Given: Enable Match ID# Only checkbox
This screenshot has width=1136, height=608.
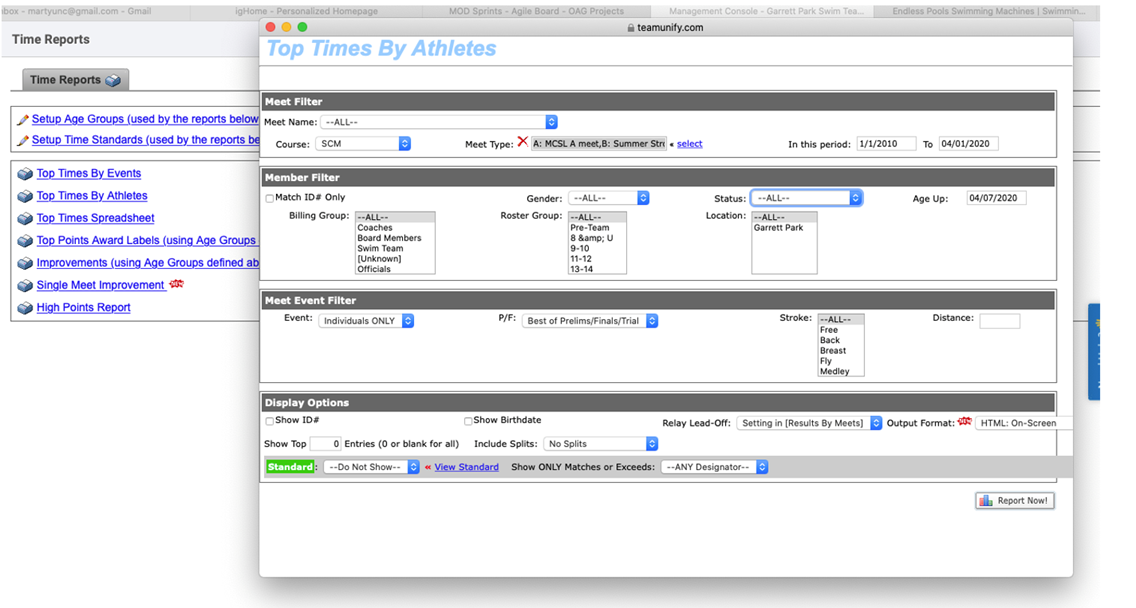Looking at the screenshot, I should (x=270, y=198).
